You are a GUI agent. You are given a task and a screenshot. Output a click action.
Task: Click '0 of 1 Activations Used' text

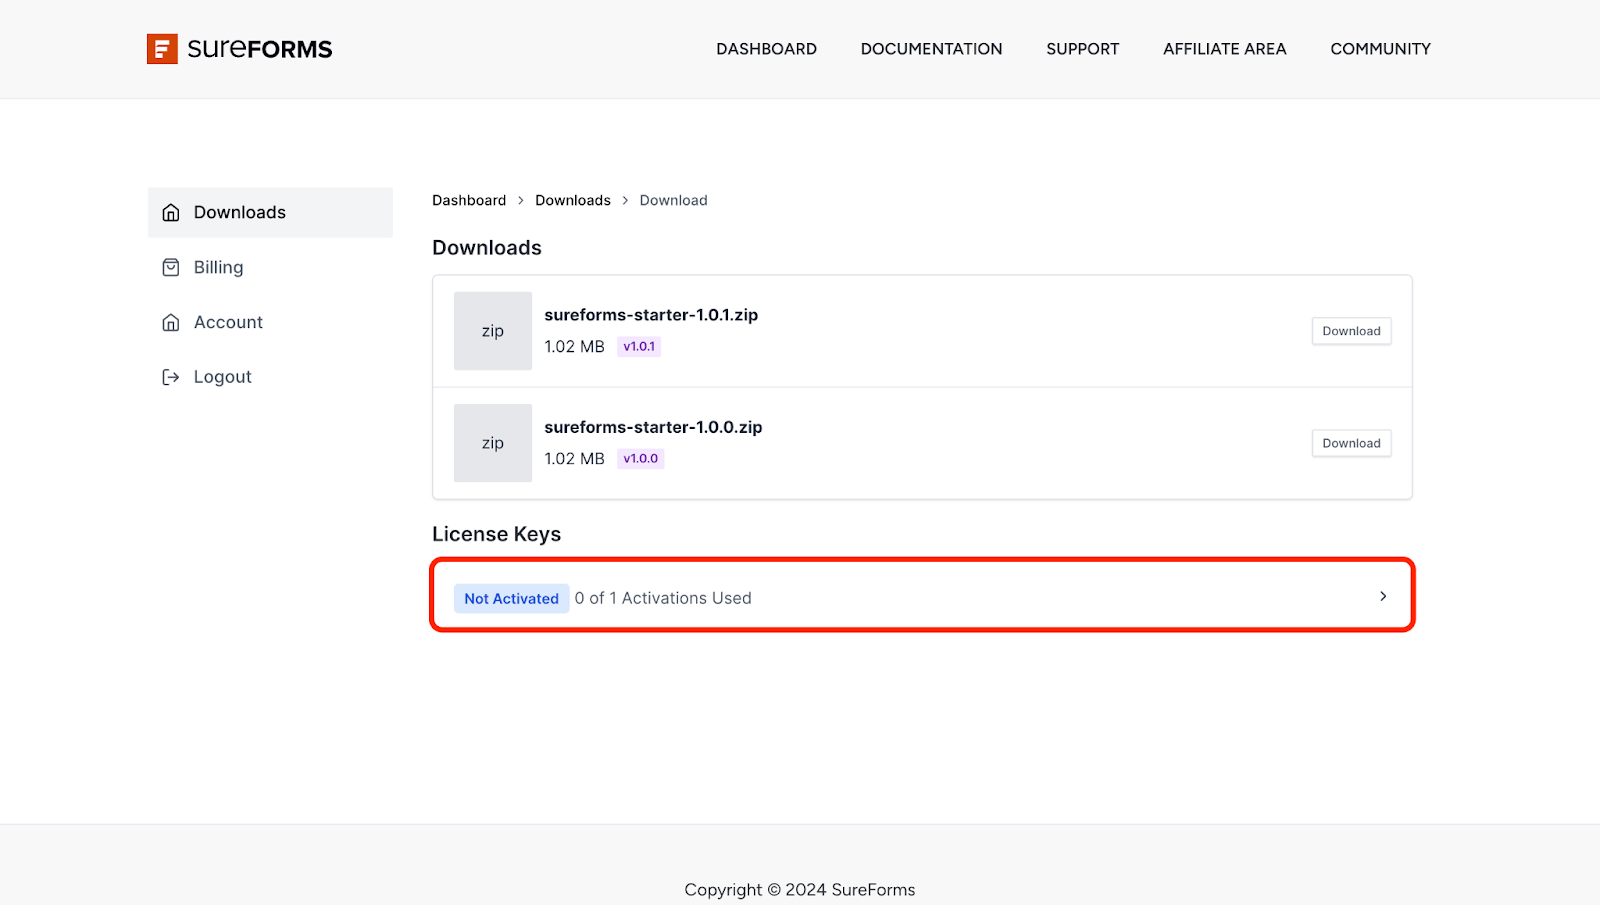(663, 598)
